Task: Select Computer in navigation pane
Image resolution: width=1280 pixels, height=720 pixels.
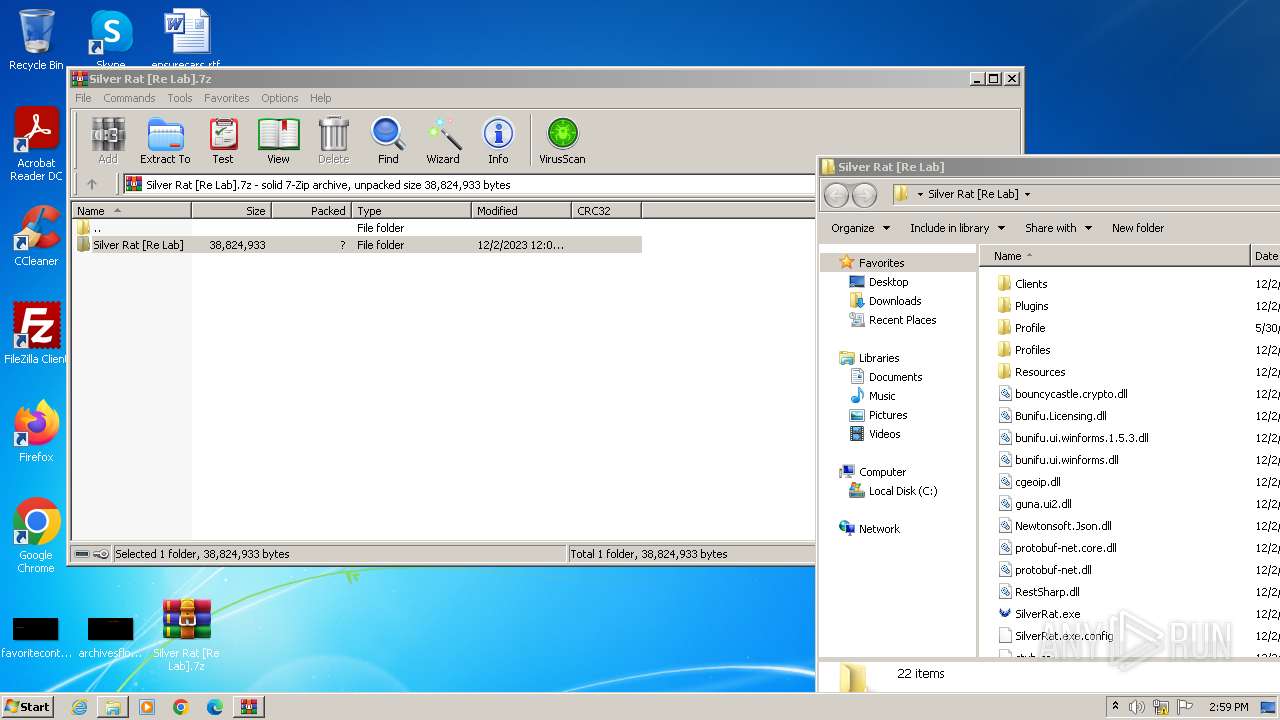Action: coord(882,472)
